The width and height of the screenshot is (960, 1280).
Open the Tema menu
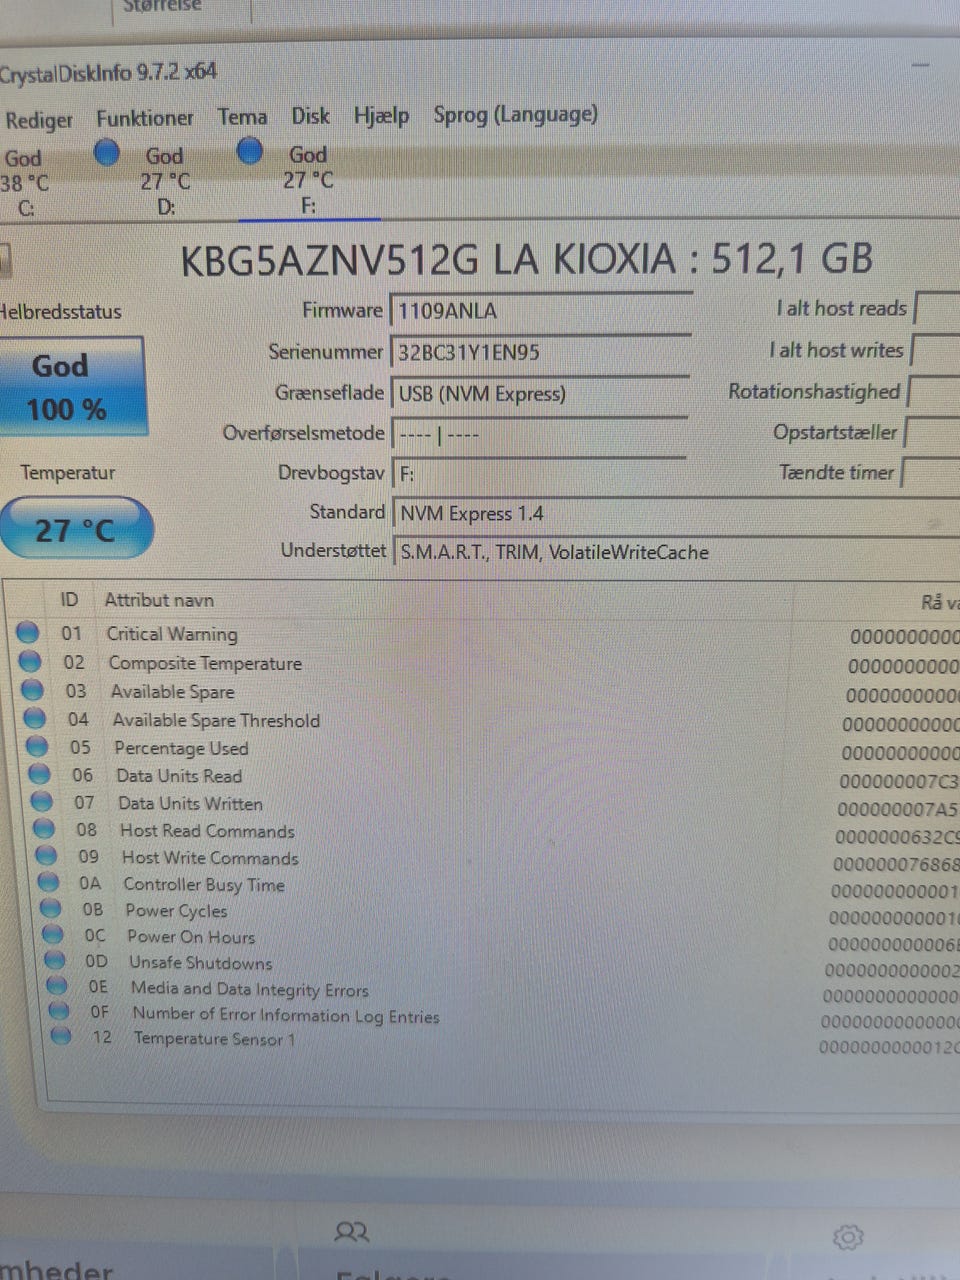[x=242, y=117]
